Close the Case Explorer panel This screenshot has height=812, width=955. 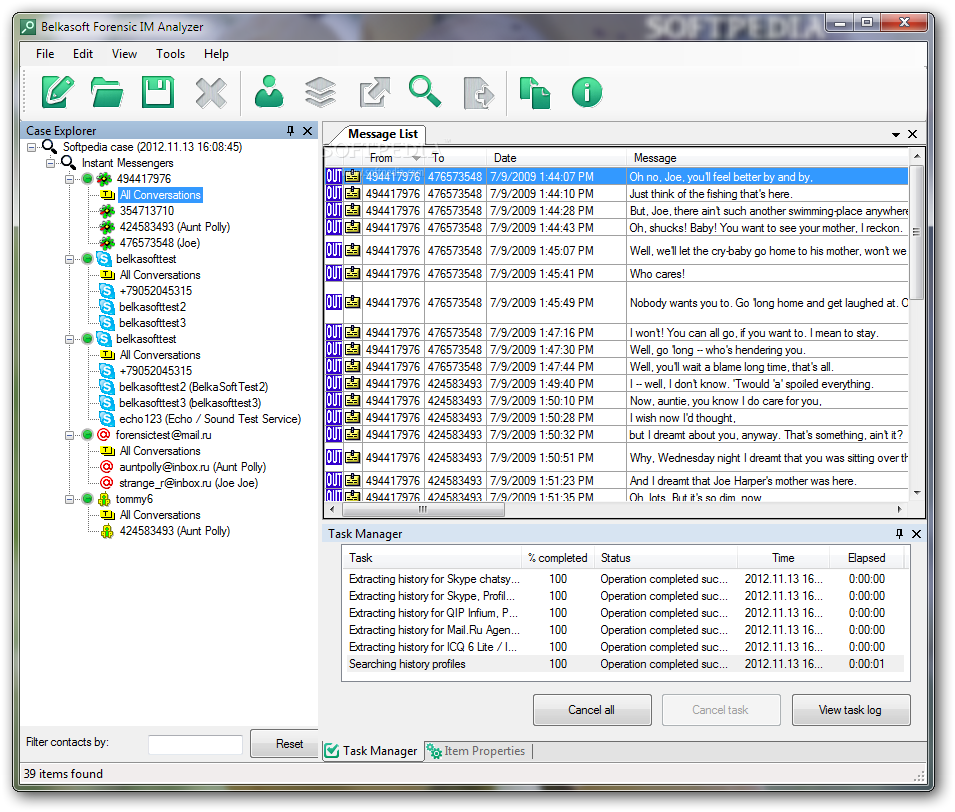click(308, 130)
